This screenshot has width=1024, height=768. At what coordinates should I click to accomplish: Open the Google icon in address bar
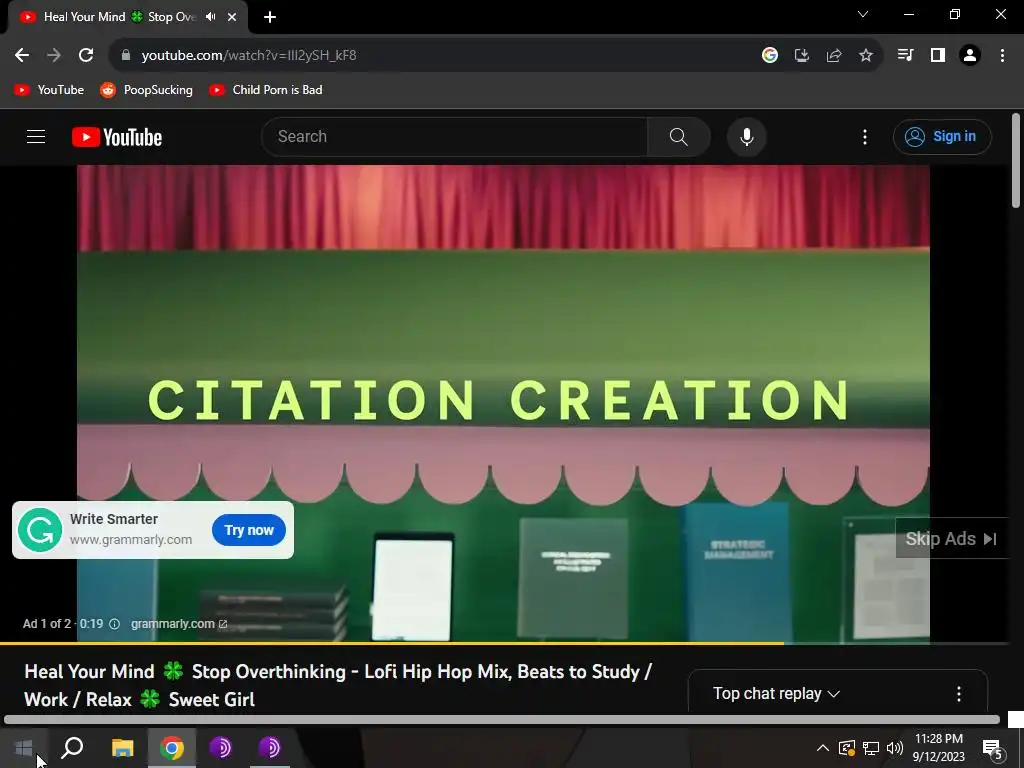pyautogui.click(x=770, y=56)
